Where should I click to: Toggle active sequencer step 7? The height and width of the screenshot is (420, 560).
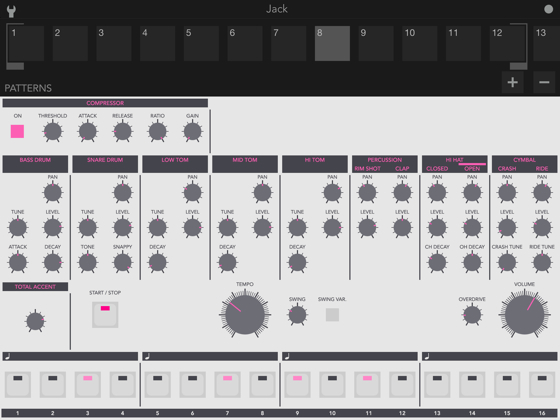(228, 384)
